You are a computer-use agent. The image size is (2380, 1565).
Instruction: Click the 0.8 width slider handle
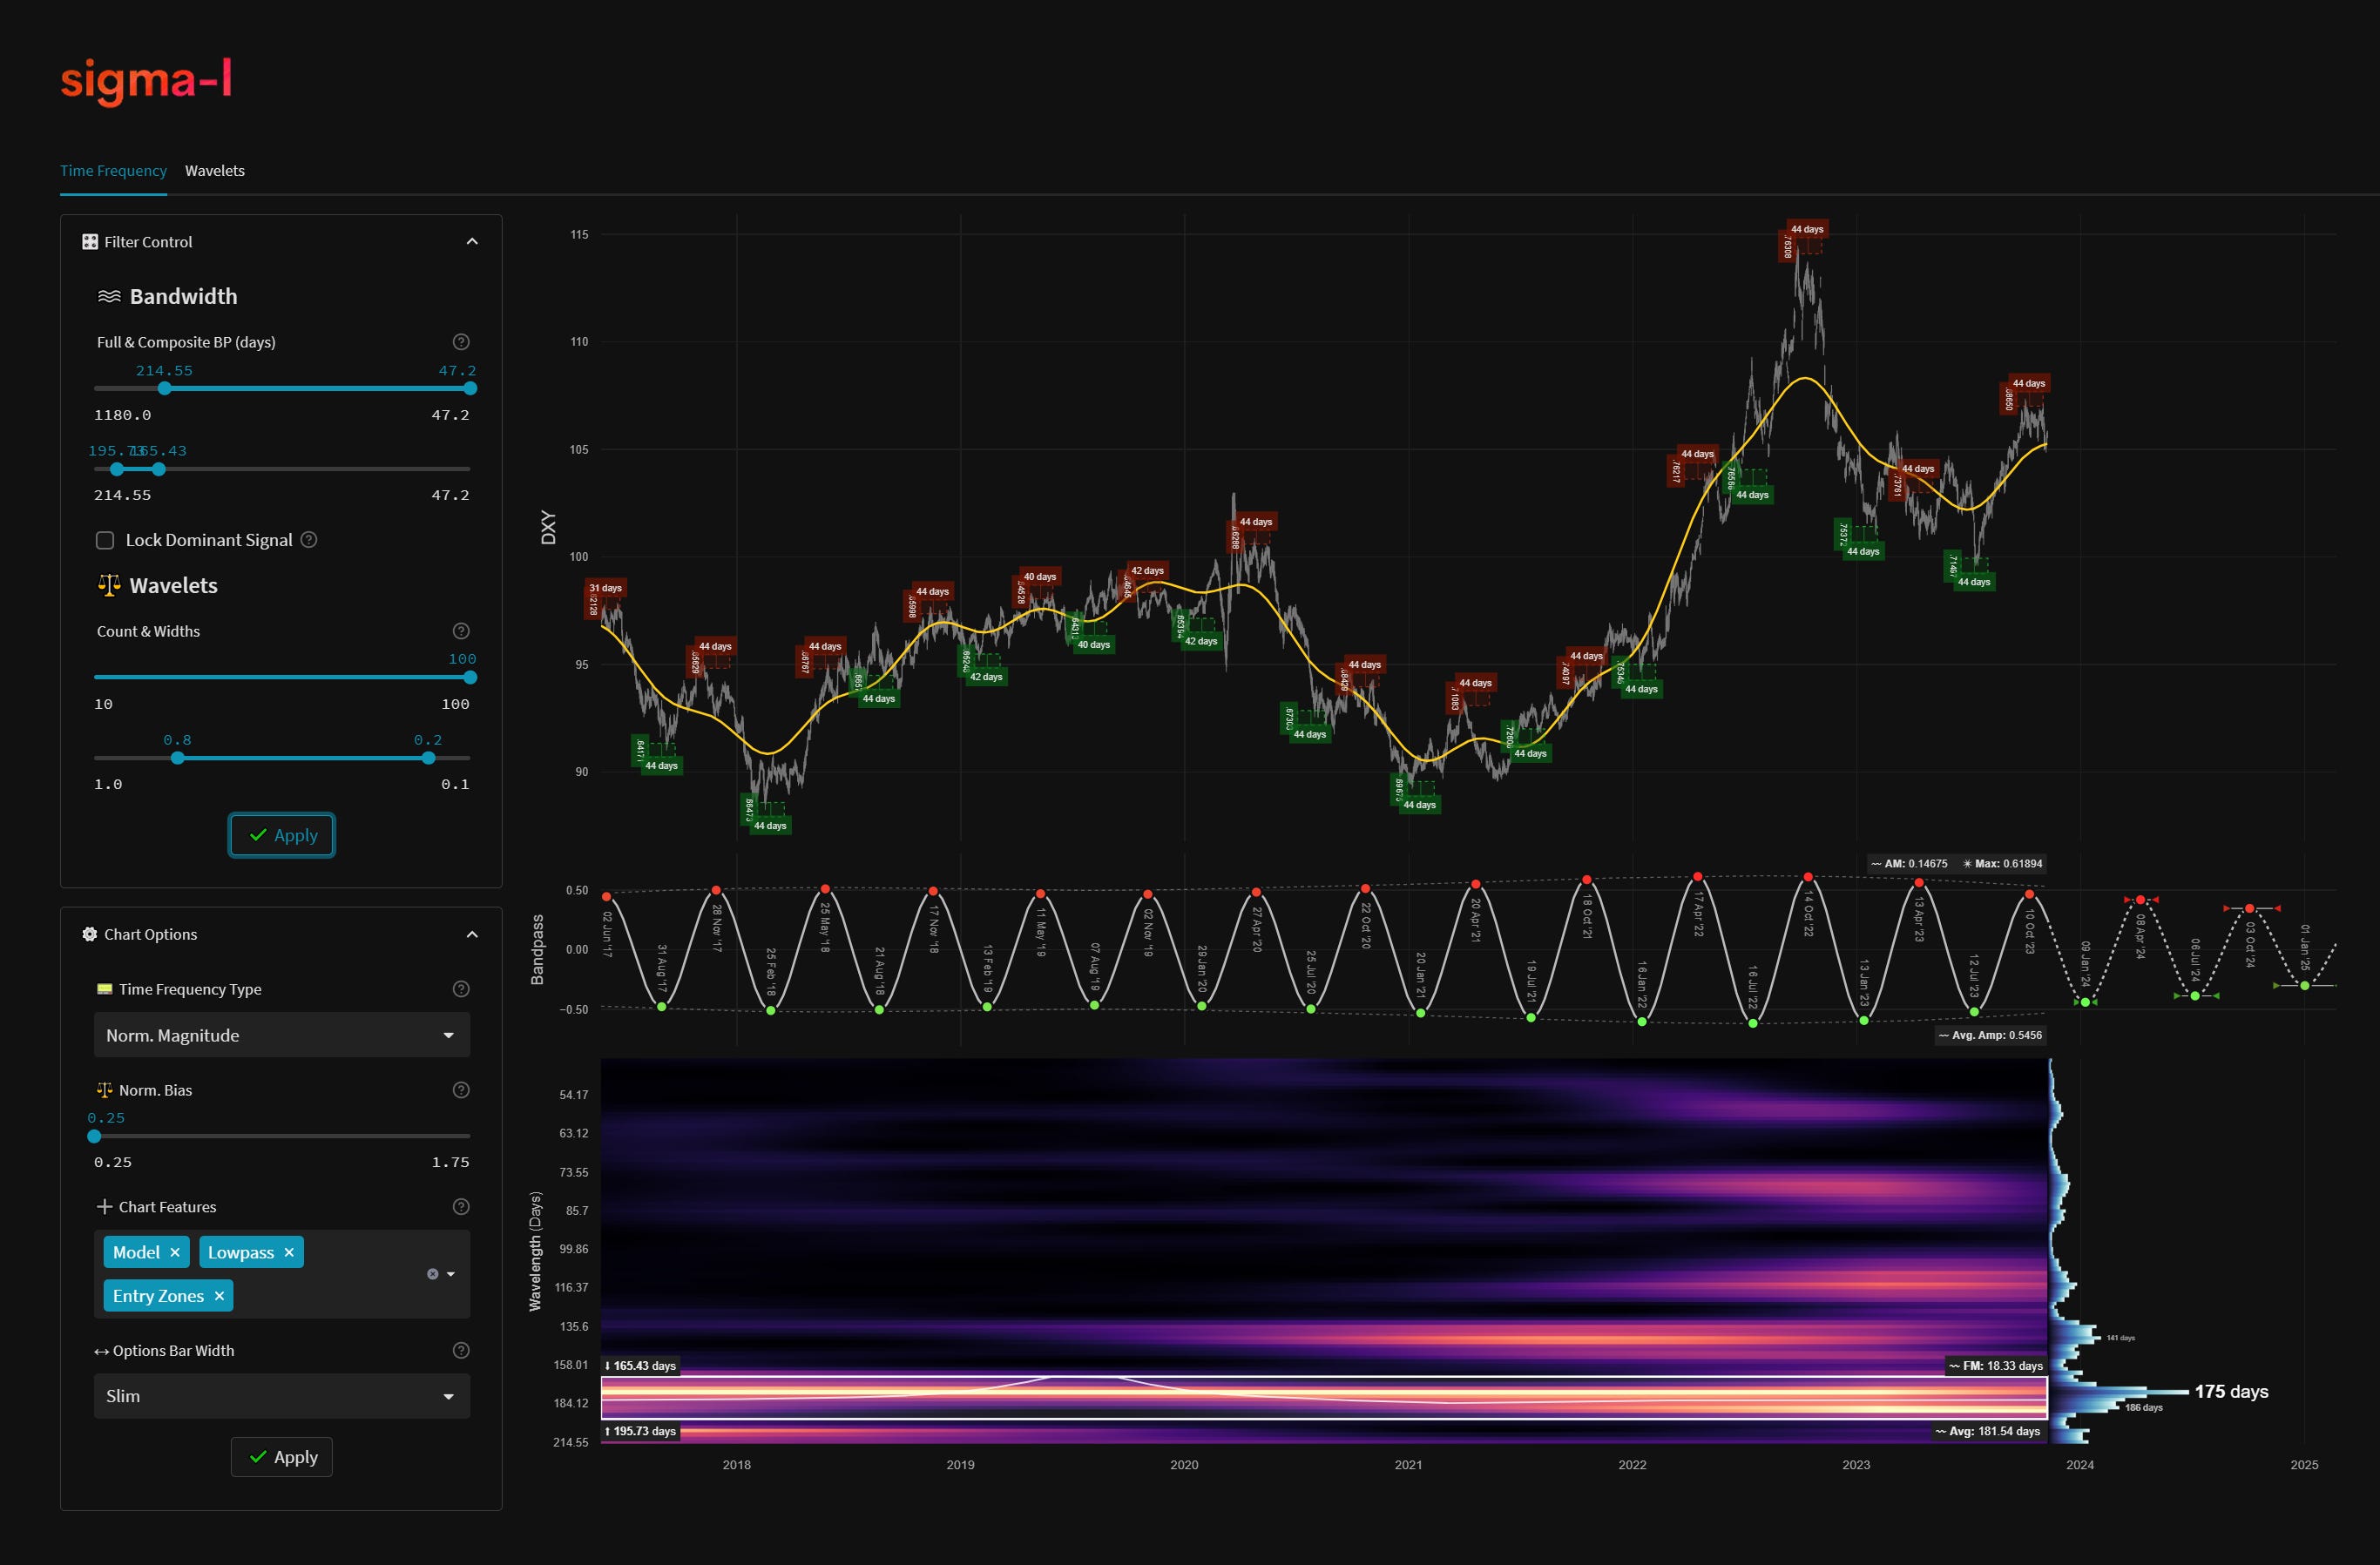178,758
